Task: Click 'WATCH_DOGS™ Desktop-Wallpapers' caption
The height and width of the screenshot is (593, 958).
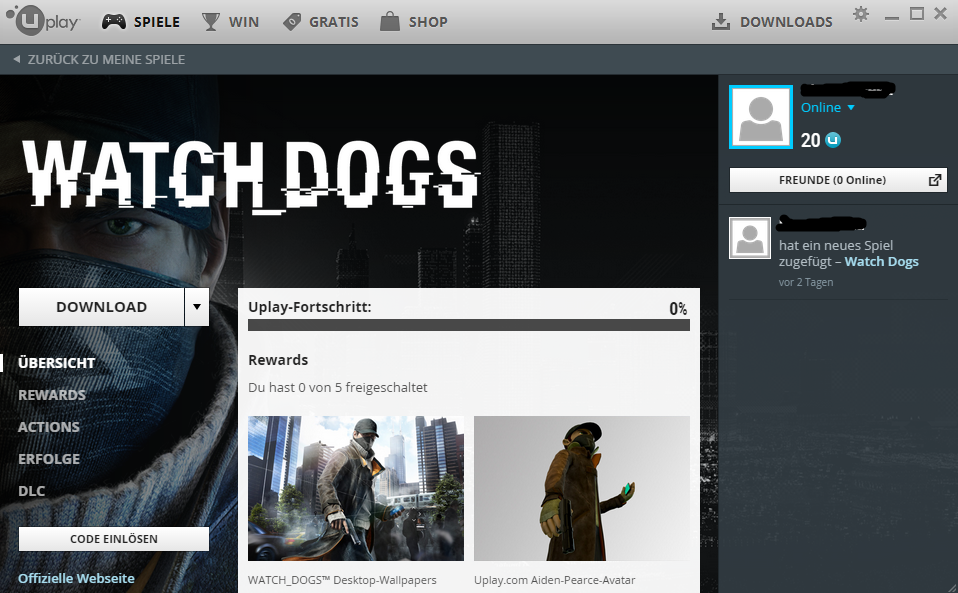Action: [x=342, y=580]
